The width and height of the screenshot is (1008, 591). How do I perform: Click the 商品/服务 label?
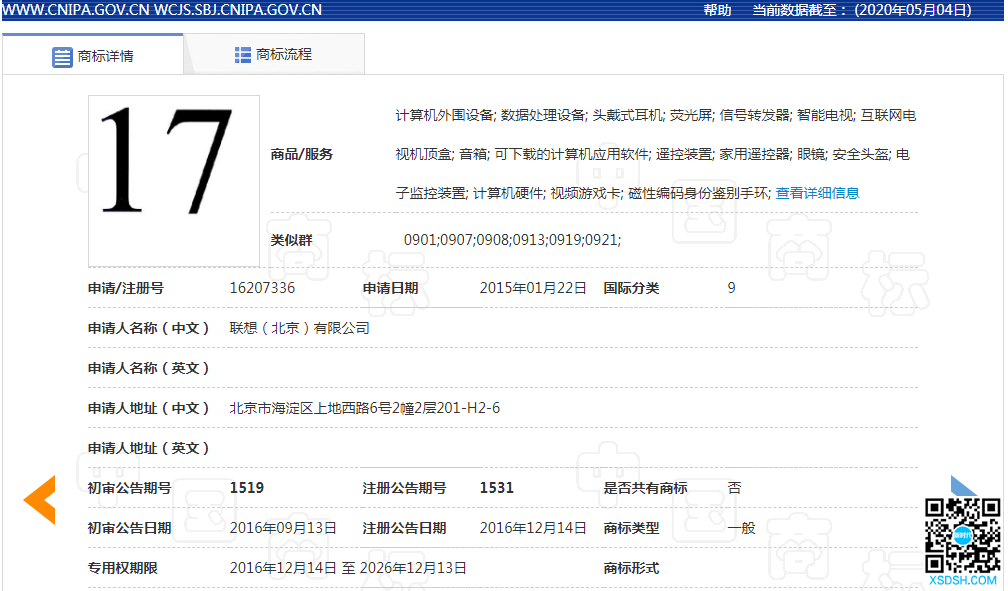pyautogui.click(x=302, y=154)
